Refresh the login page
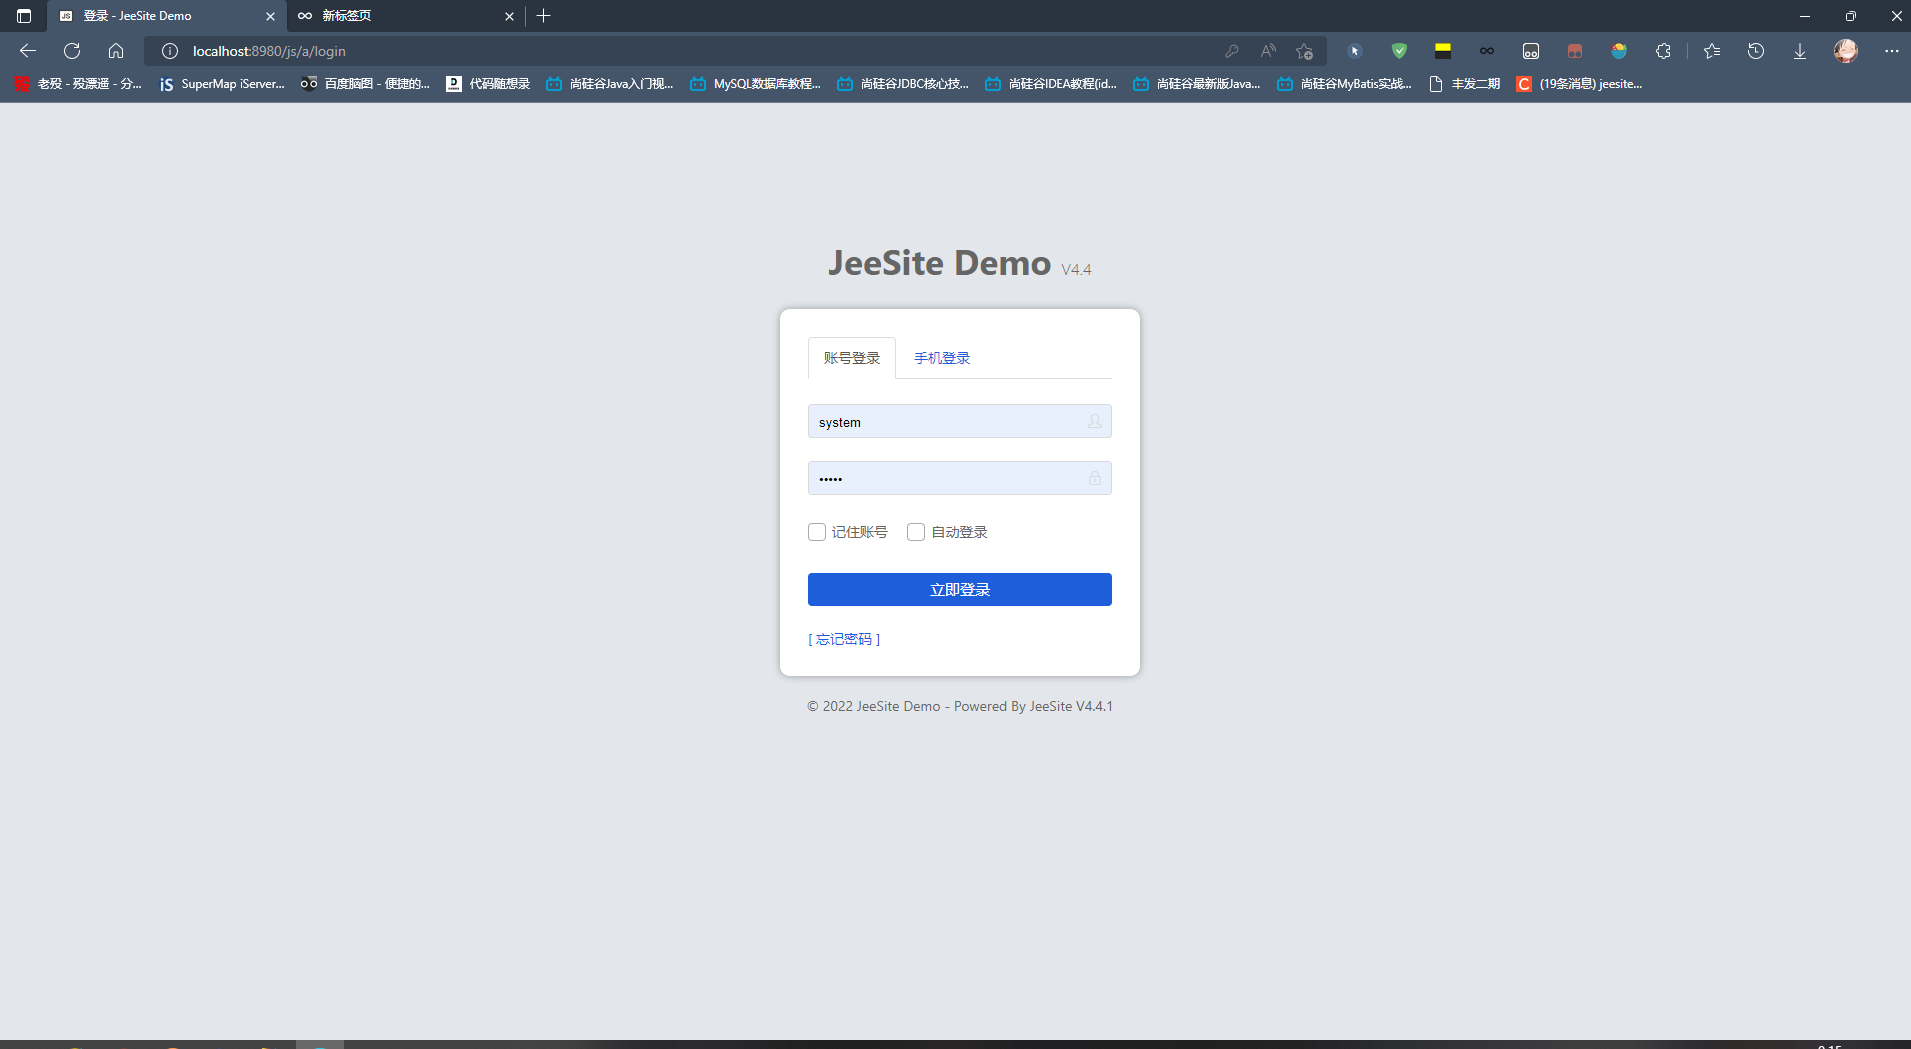Viewport: 1911px width, 1049px height. (72, 51)
